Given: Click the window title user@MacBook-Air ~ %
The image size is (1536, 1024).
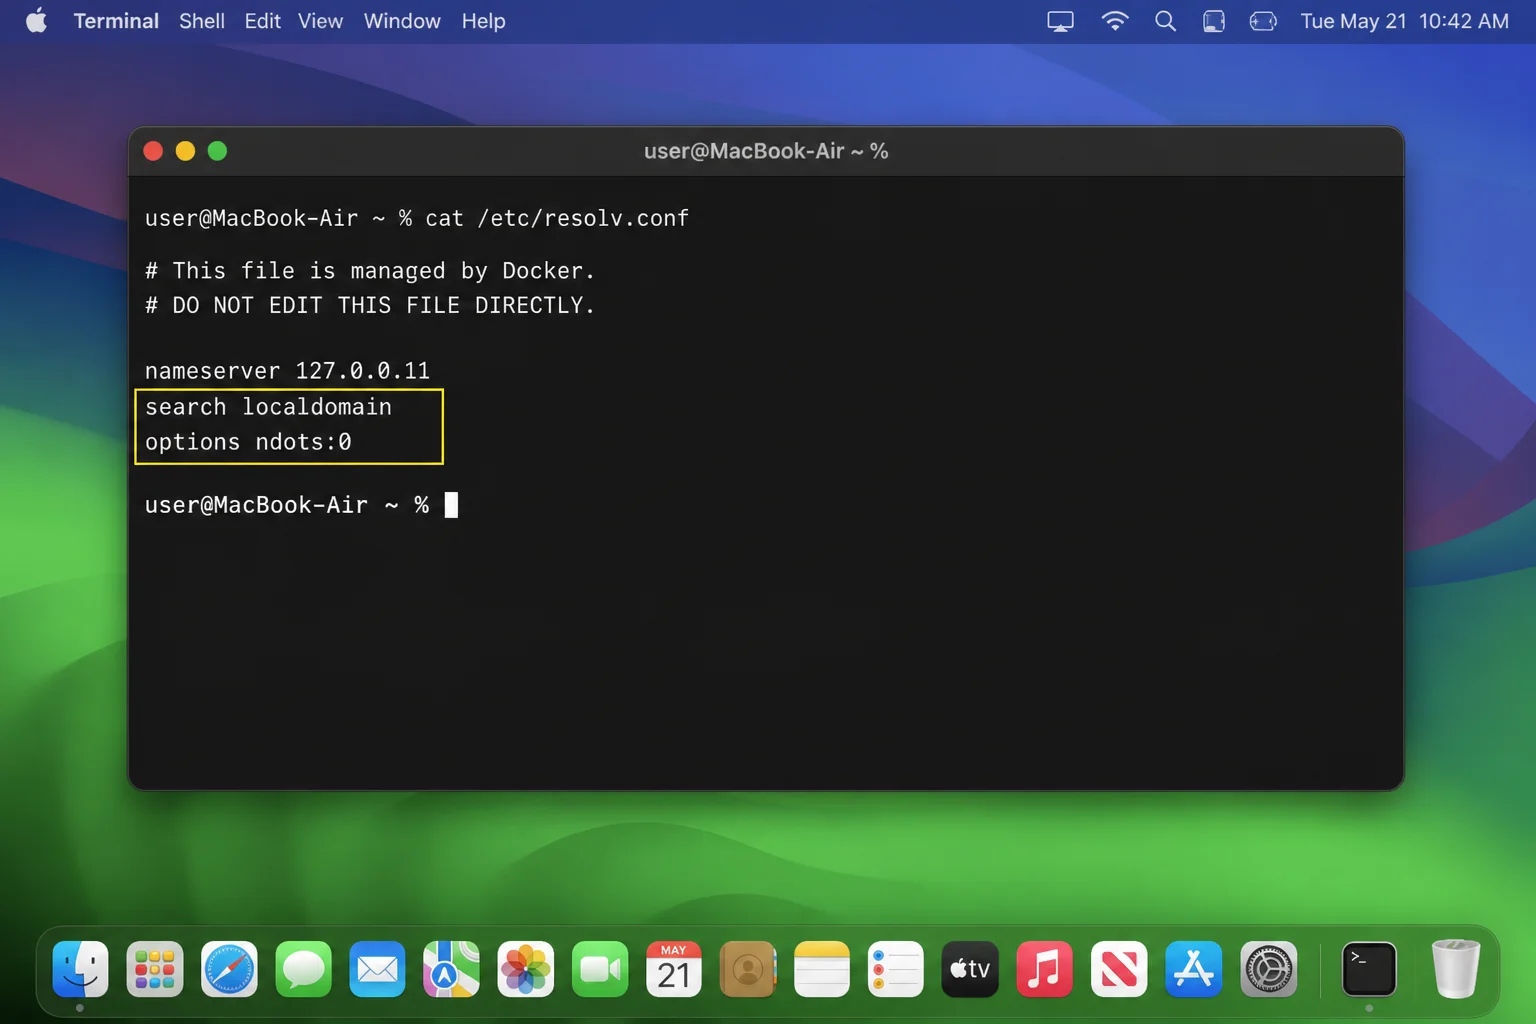Looking at the screenshot, I should tap(766, 151).
